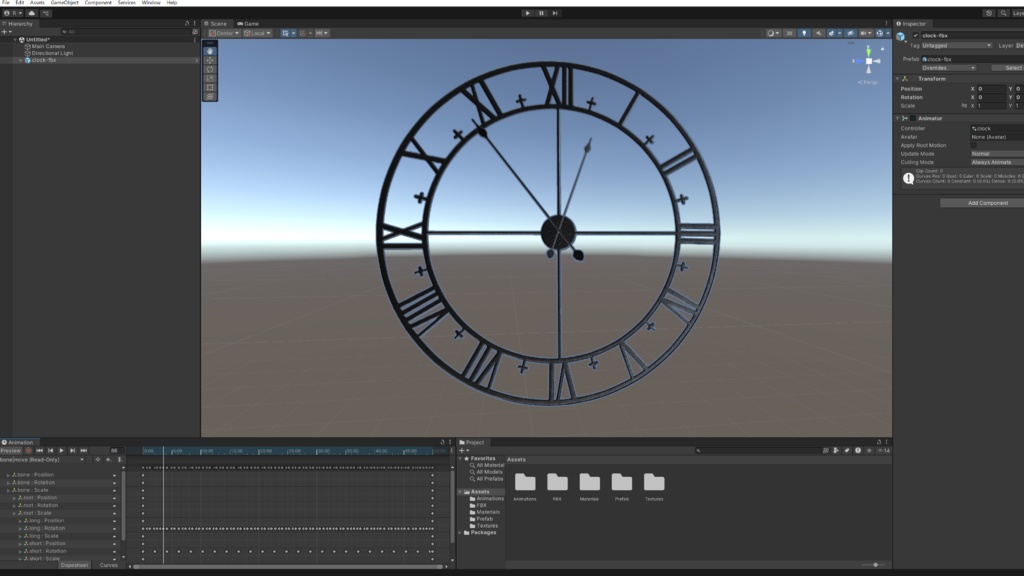Enable Preview mode in the Animation window
The image size is (1024, 576).
coord(11,450)
